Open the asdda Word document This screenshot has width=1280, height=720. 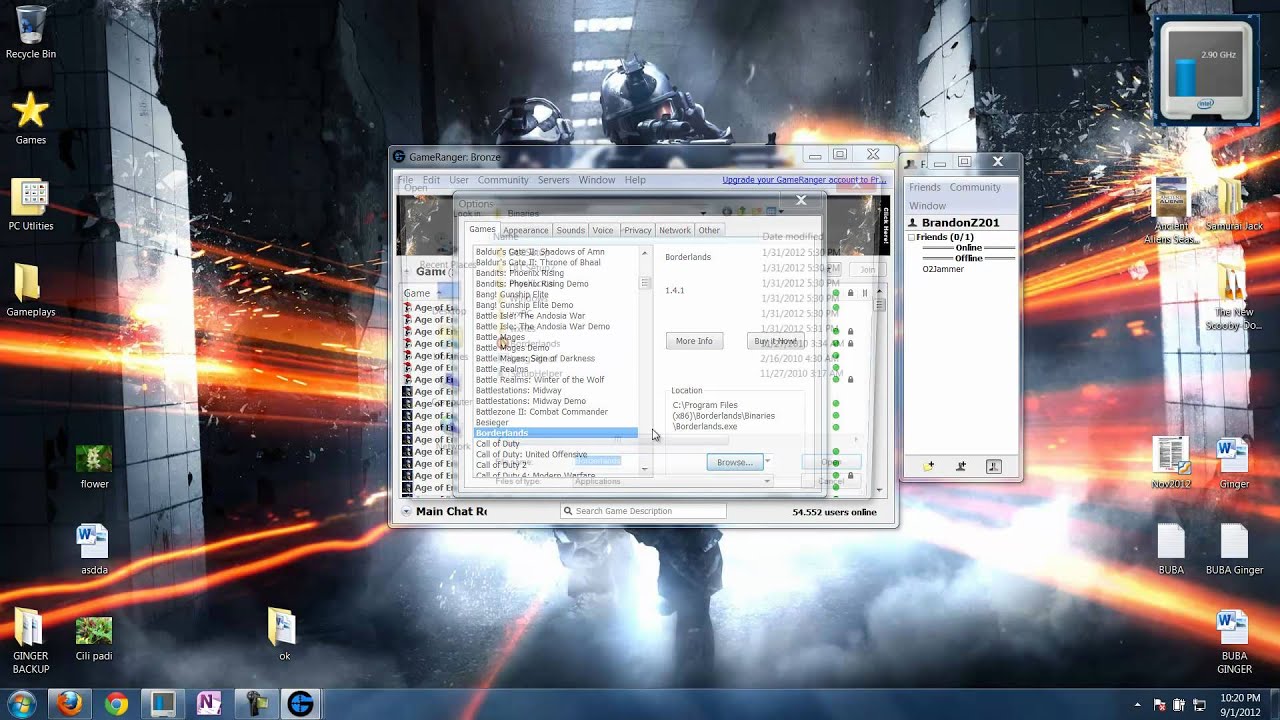(94, 550)
